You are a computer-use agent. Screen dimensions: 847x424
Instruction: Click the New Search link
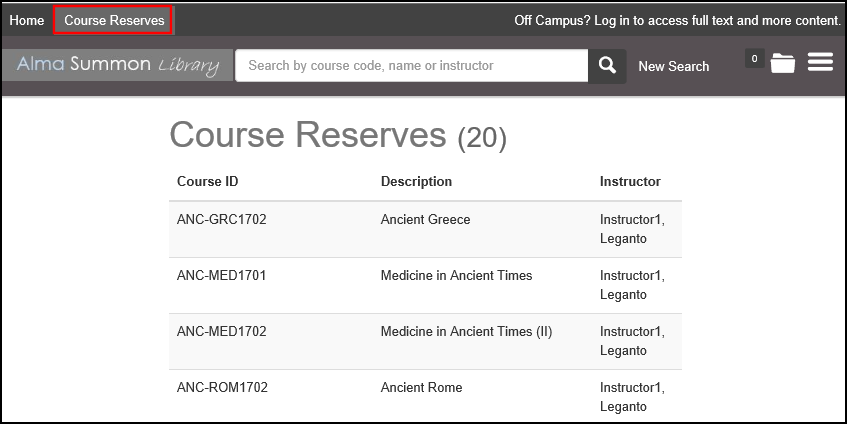[674, 66]
